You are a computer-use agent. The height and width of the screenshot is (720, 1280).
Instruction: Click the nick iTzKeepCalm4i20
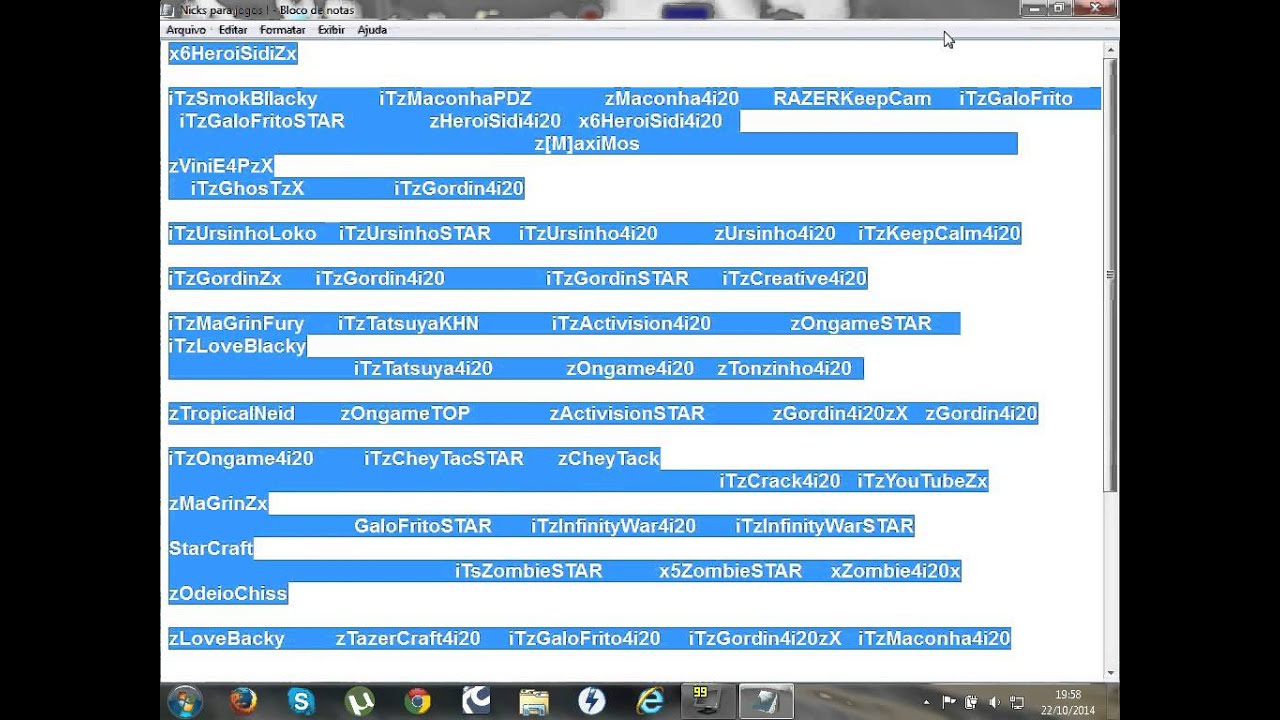(x=939, y=234)
